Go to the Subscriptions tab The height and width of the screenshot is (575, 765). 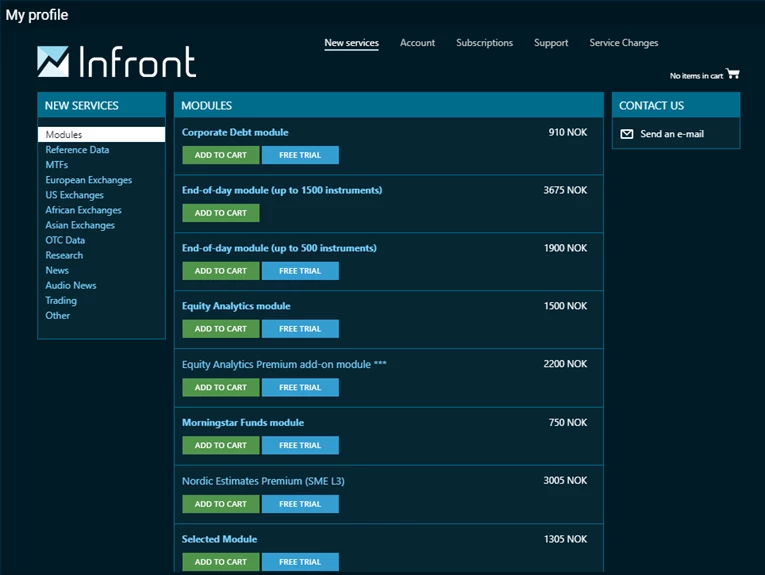tap(484, 43)
